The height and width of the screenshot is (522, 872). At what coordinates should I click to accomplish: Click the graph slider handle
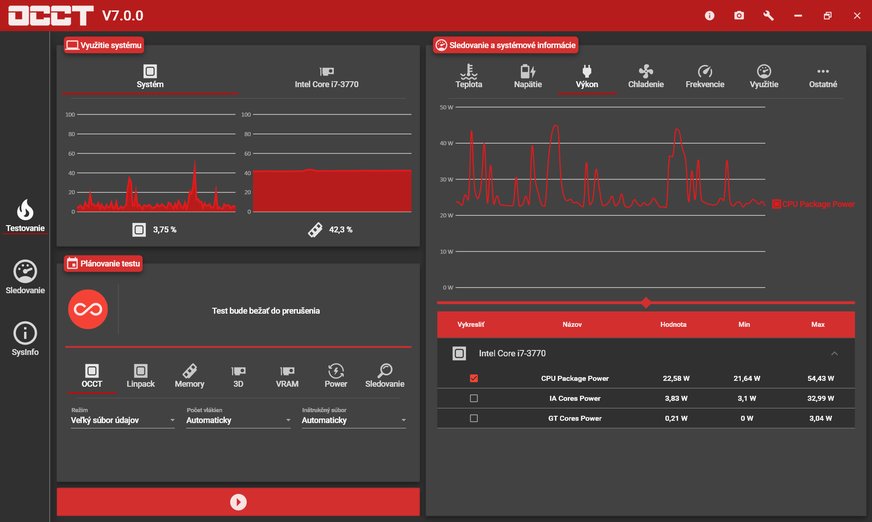tap(646, 302)
